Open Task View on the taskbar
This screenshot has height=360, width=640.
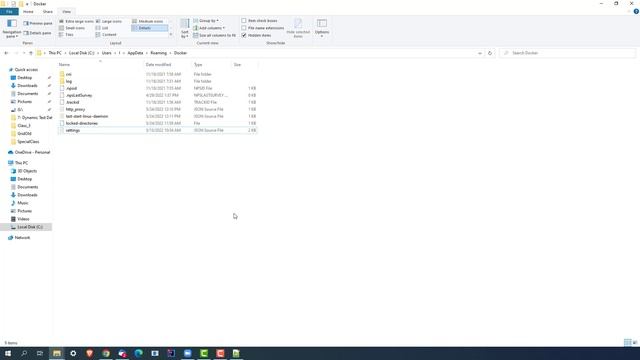(40, 353)
